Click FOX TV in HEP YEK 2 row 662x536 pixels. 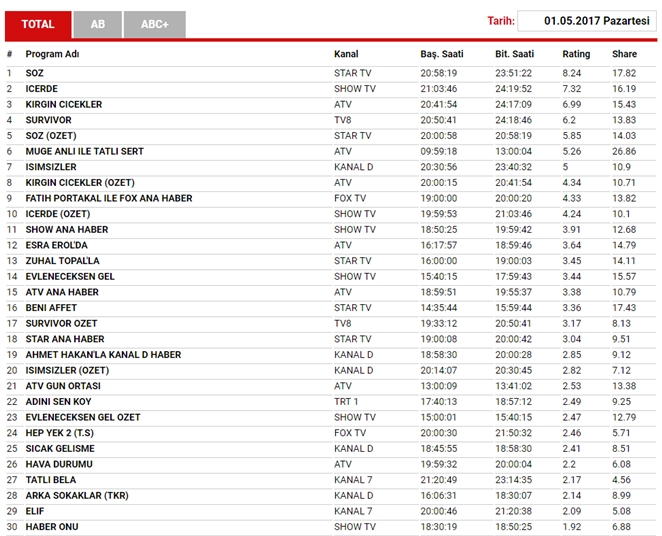350,432
